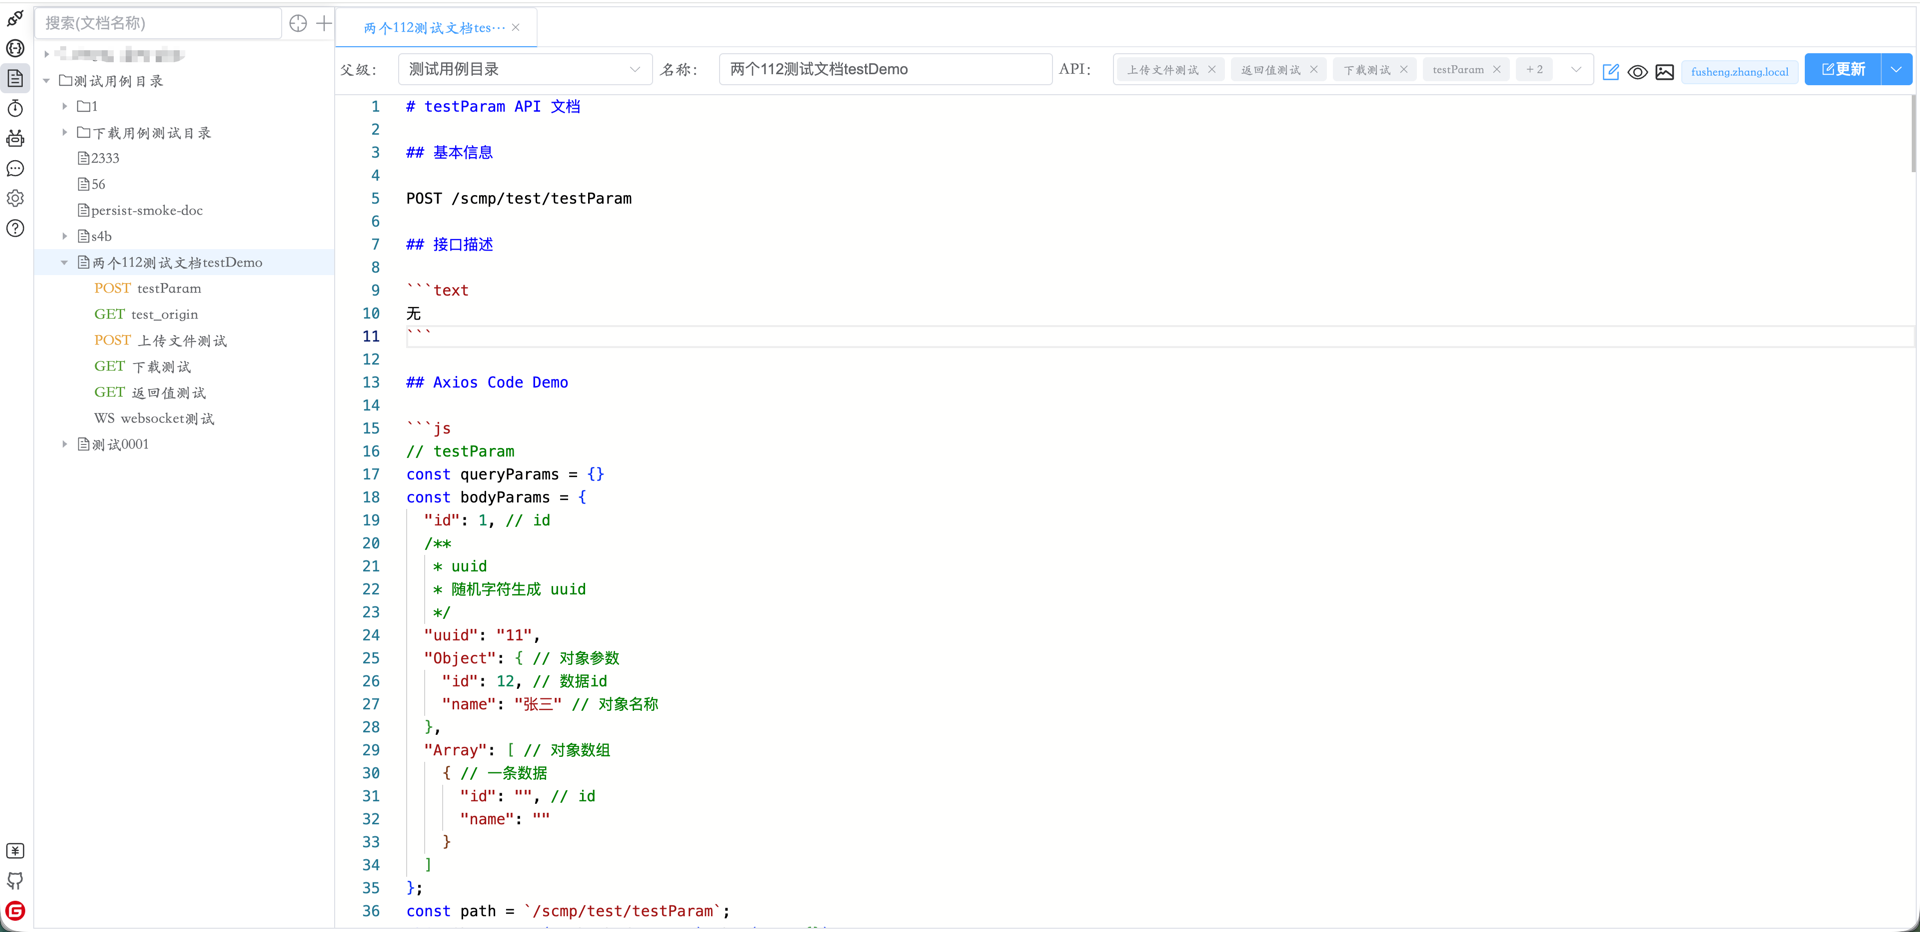Open the GitHub icon in sidebar
Image resolution: width=1920 pixels, height=932 pixels.
(15, 881)
